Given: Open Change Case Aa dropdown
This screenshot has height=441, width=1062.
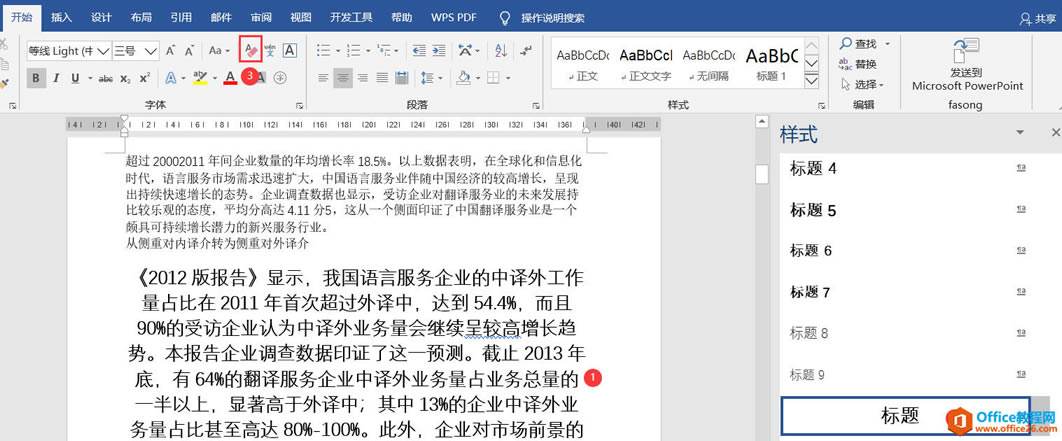Looking at the screenshot, I should pyautogui.click(x=219, y=50).
